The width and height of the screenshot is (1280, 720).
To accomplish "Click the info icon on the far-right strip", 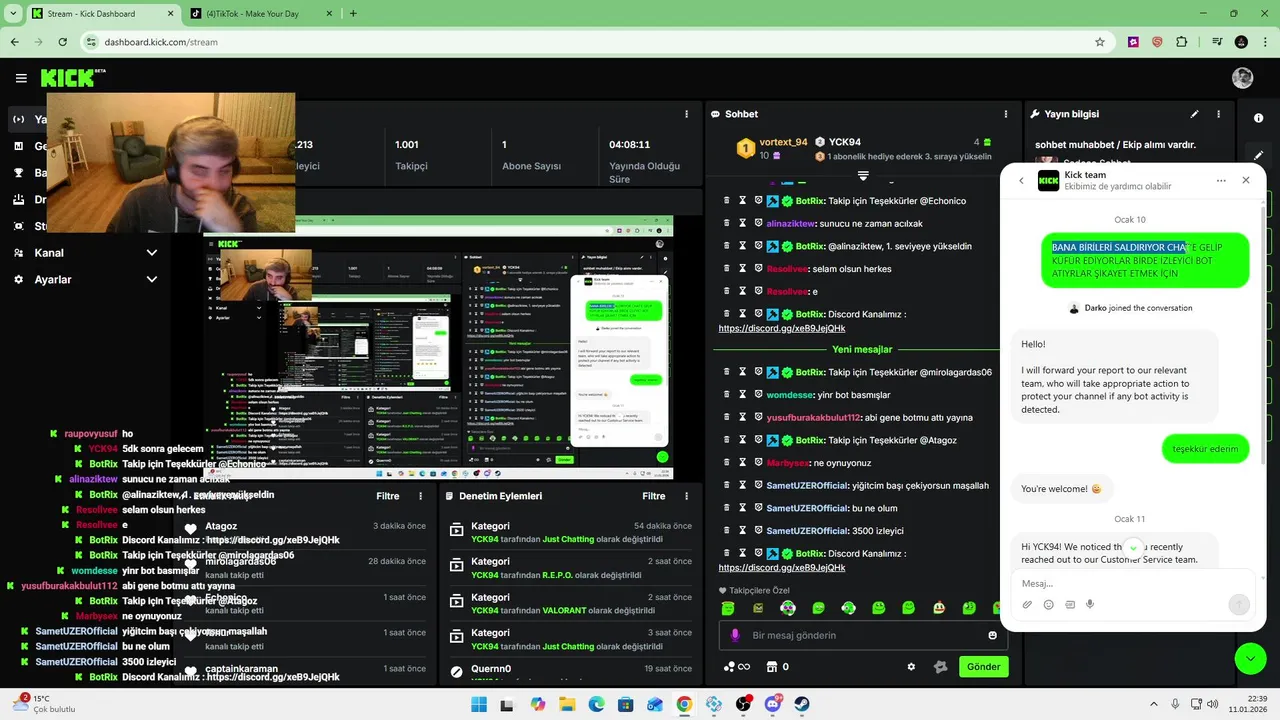I will click(x=1258, y=118).
